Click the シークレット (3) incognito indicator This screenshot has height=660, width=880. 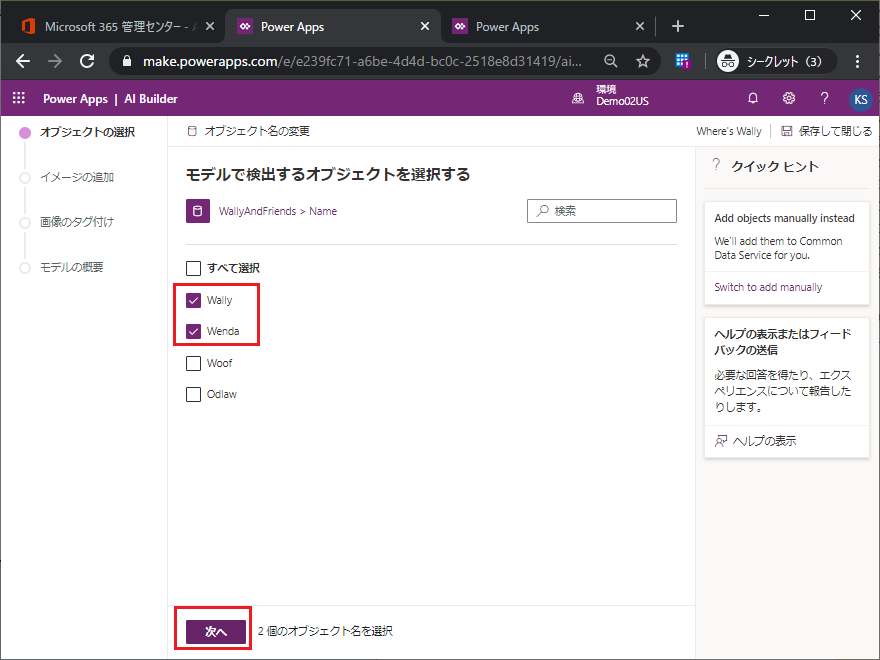(776, 61)
